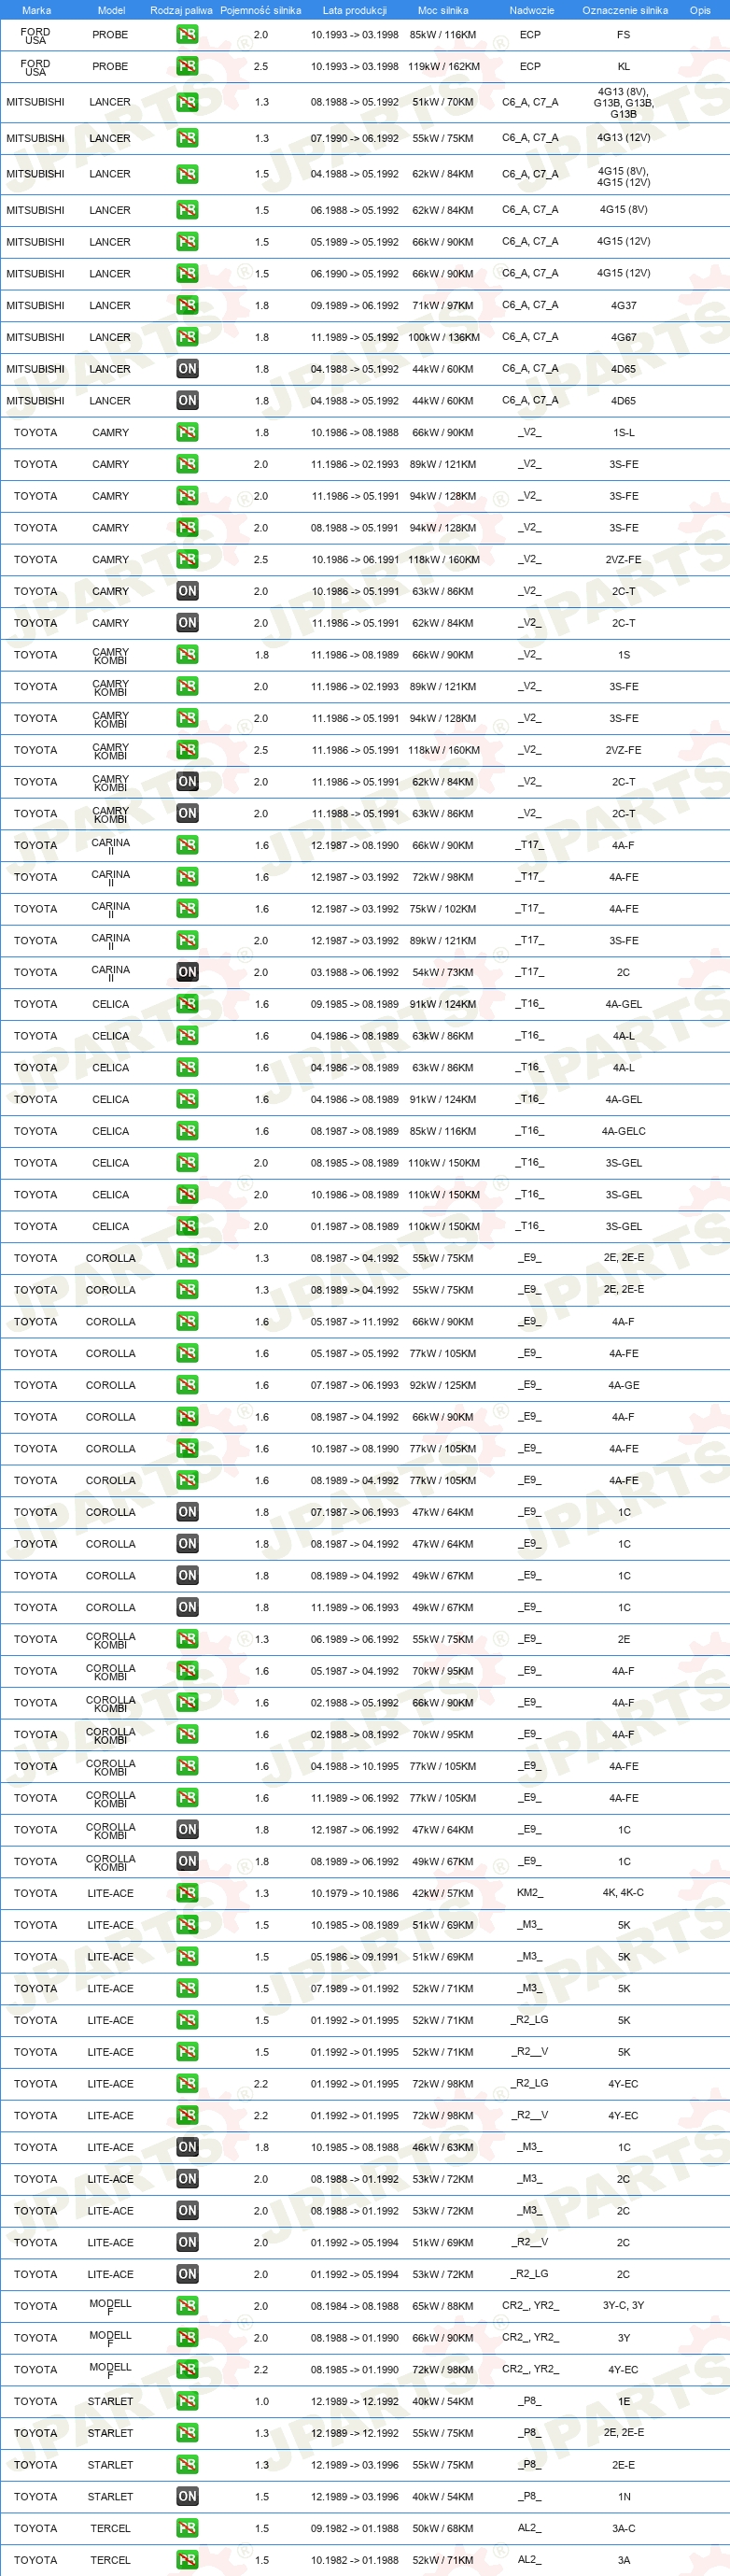The height and width of the screenshot is (2576, 730).
Task: Click the '46kW / 63KM' power cell
Action: pos(443,2147)
